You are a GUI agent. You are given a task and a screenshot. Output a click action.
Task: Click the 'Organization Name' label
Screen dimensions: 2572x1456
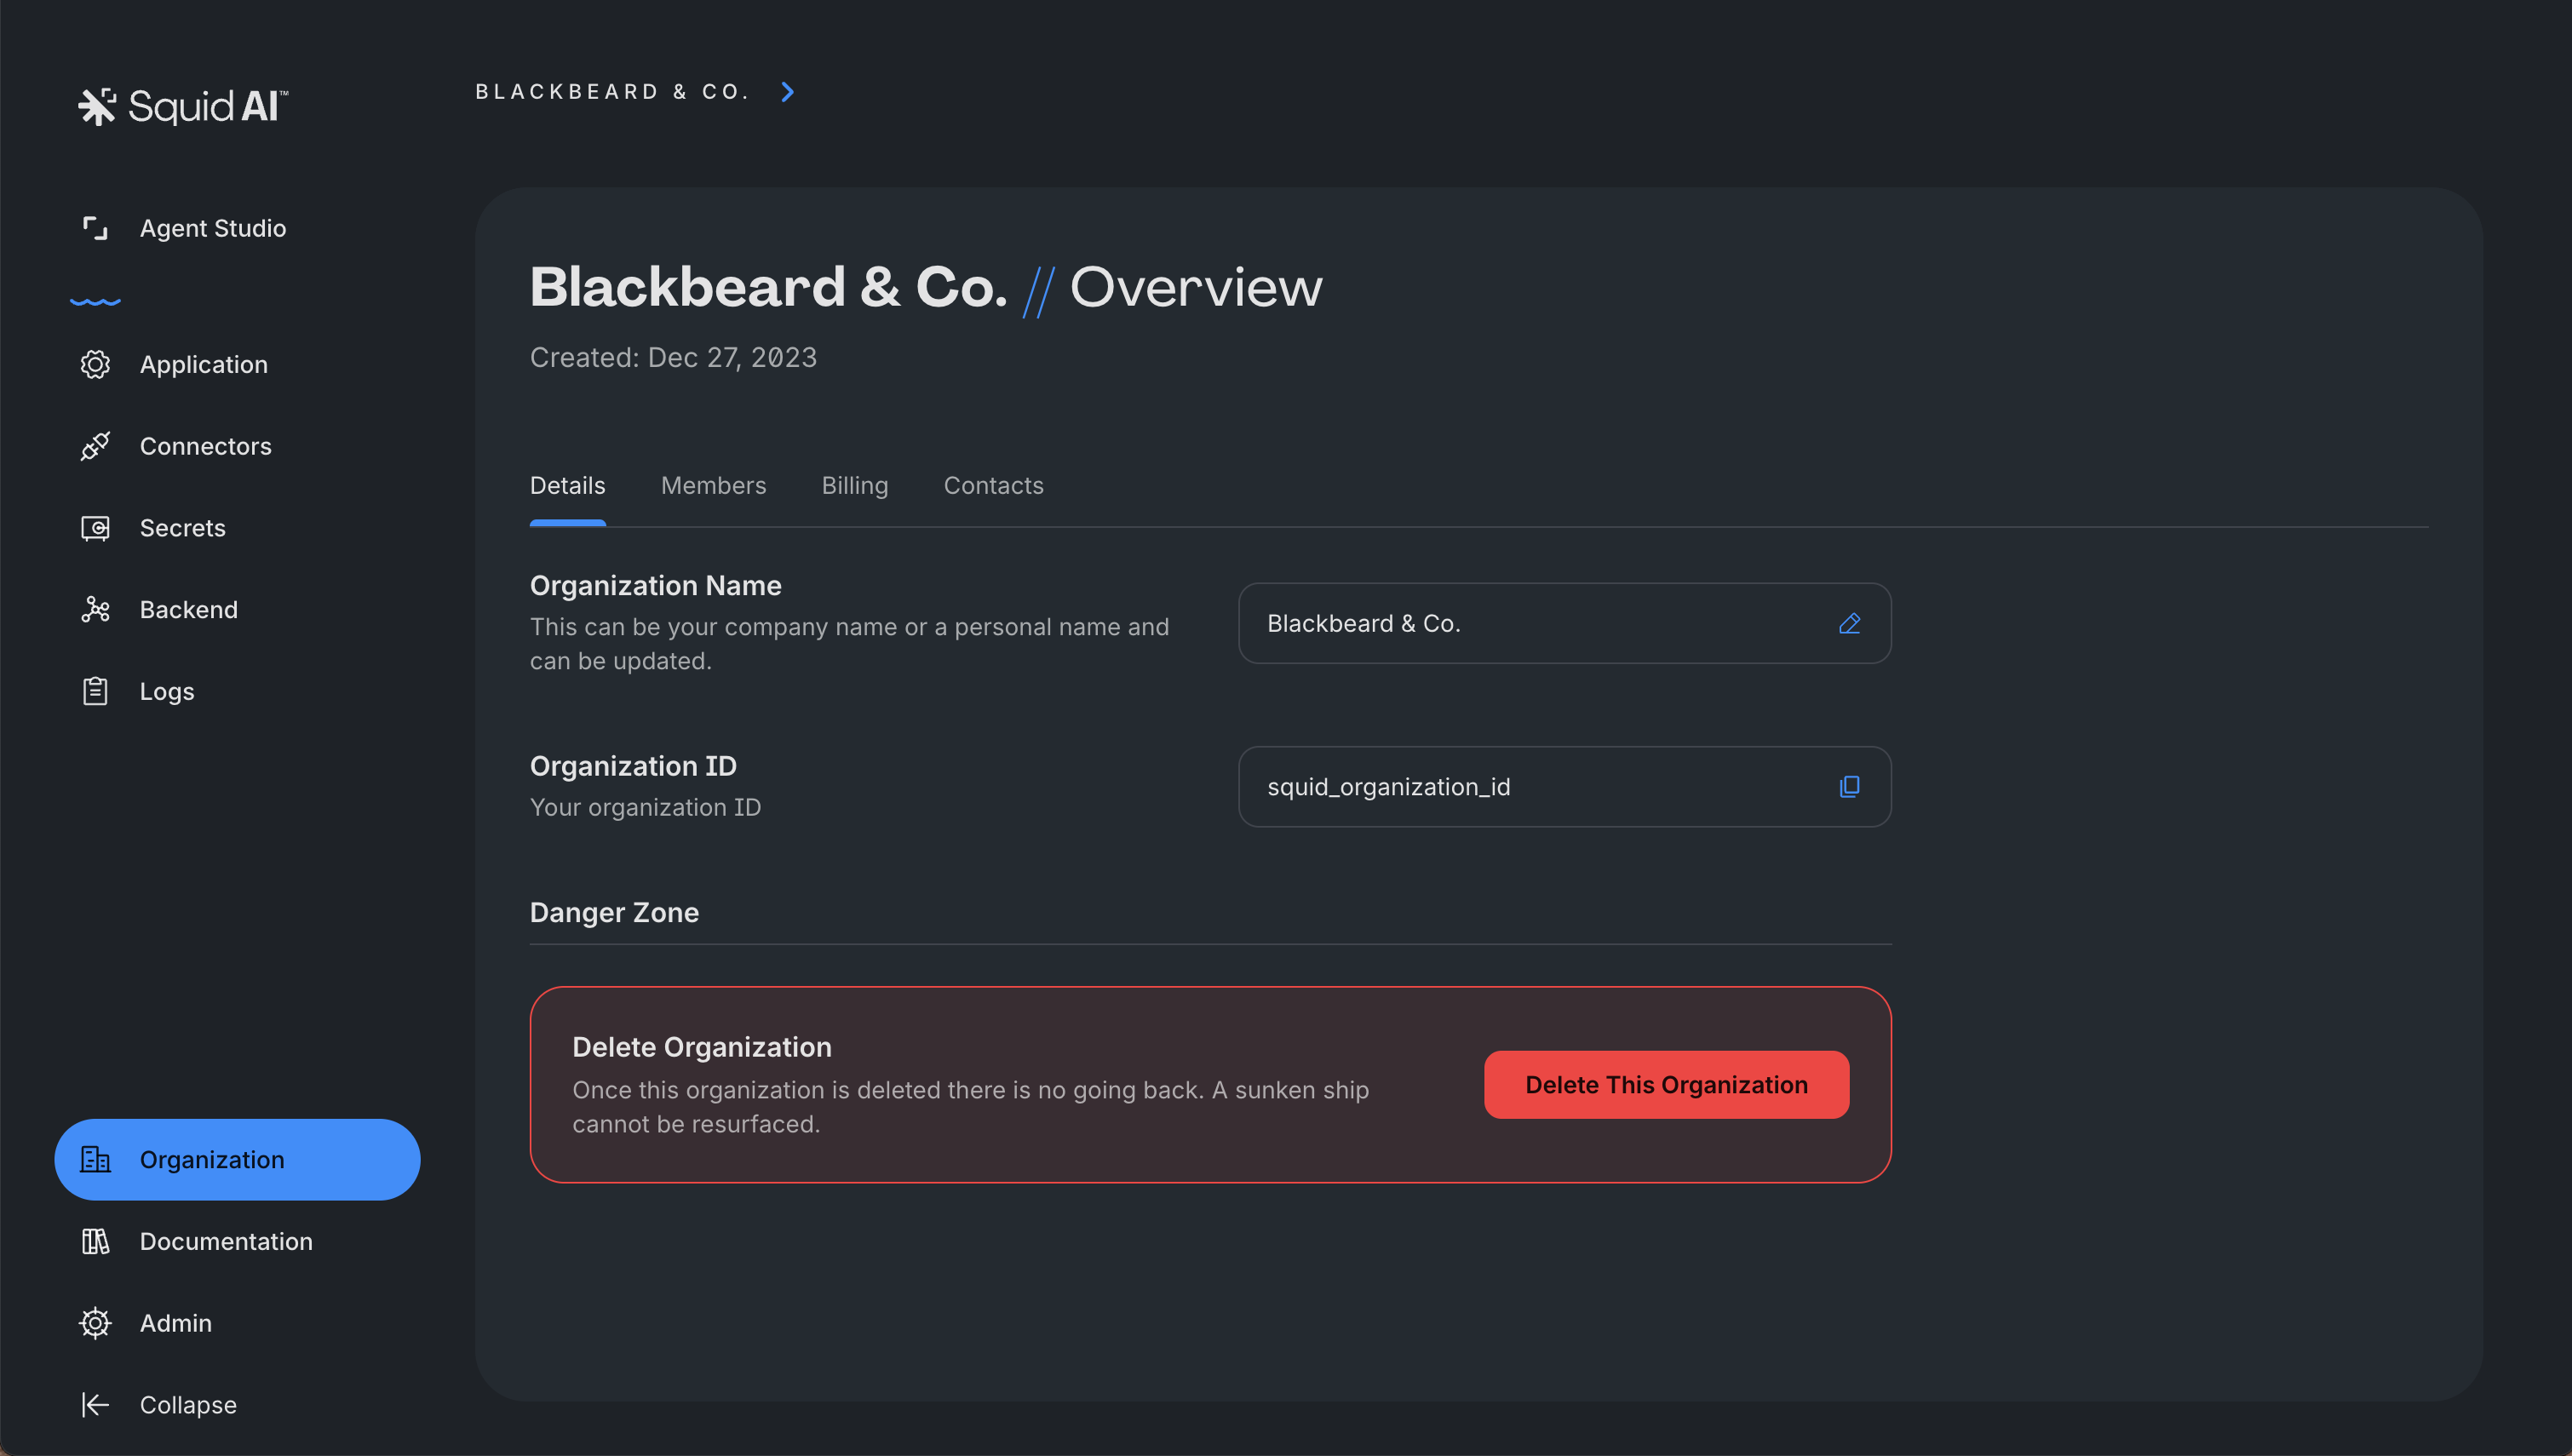[656, 585]
